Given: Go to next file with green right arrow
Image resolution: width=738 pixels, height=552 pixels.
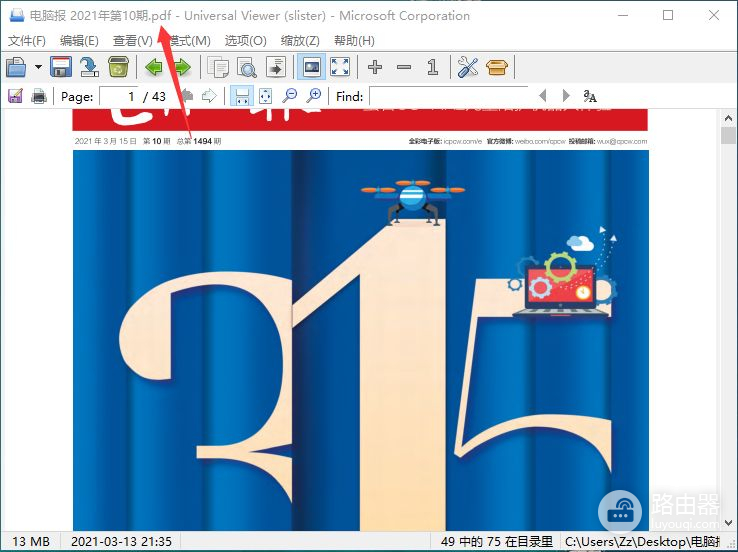Looking at the screenshot, I should (x=182, y=67).
